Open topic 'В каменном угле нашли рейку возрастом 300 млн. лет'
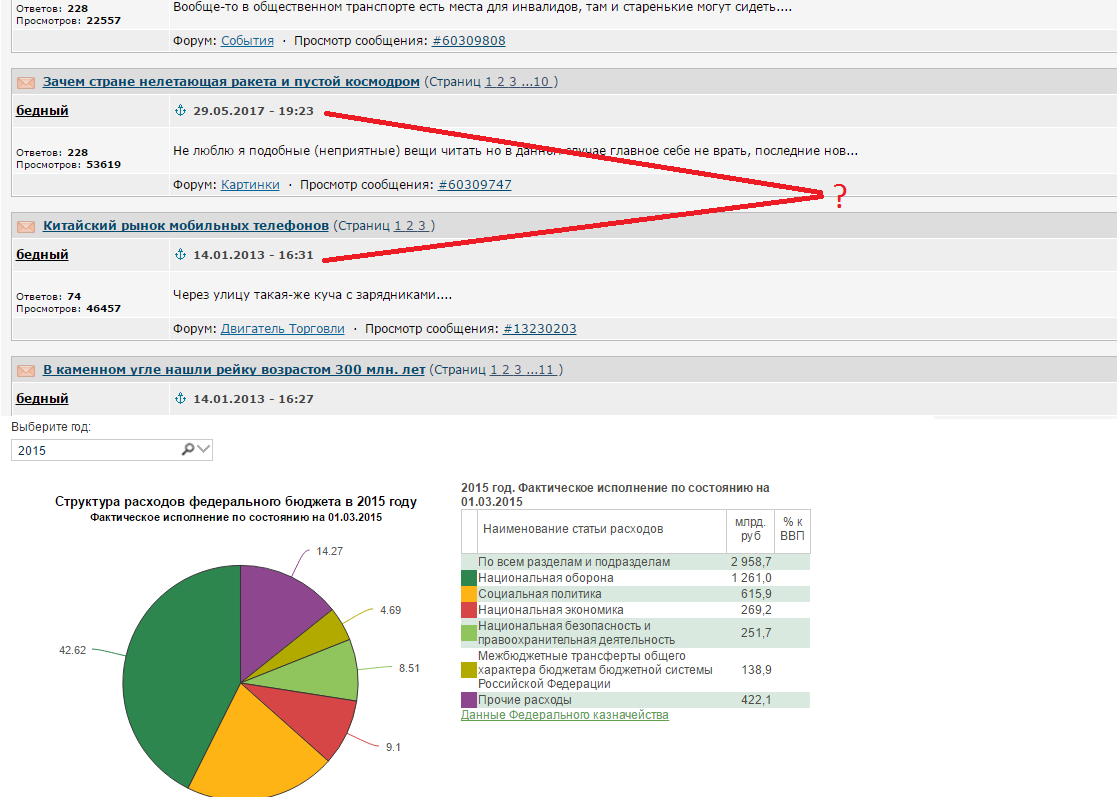 pyautogui.click(x=234, y=370)
